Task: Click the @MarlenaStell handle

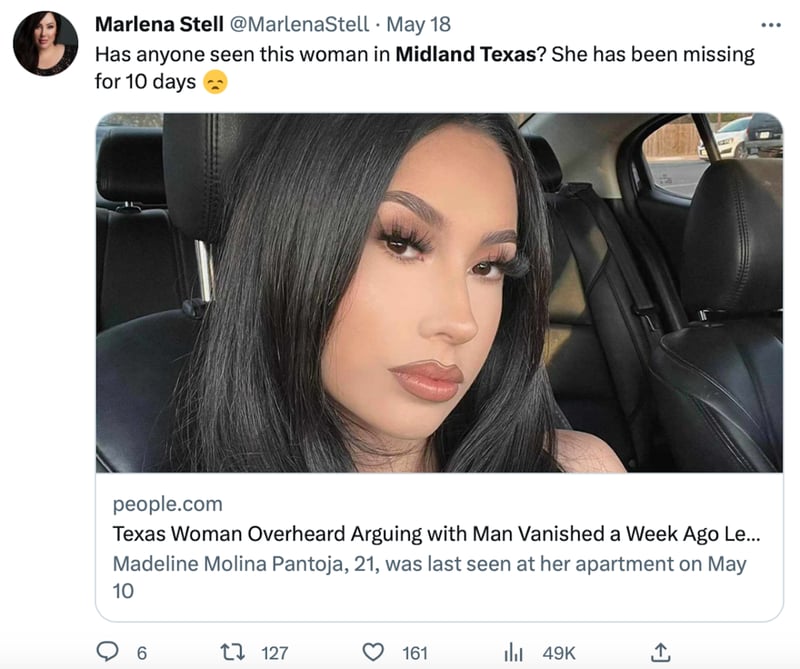Action: [x=299, y=24]
